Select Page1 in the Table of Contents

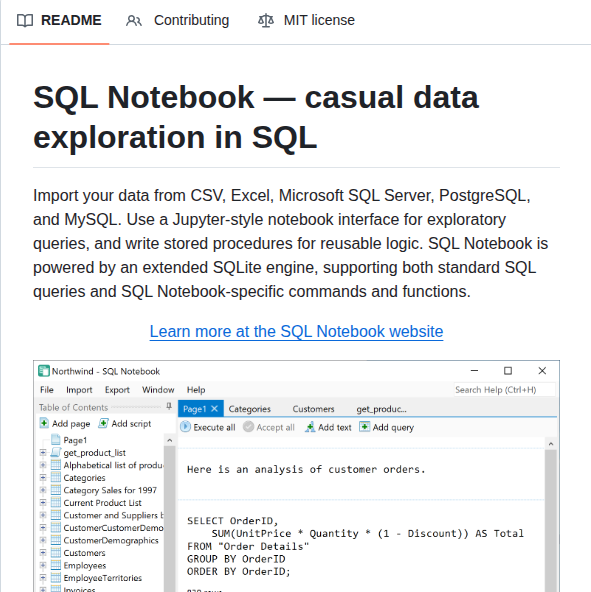(75, 440)
